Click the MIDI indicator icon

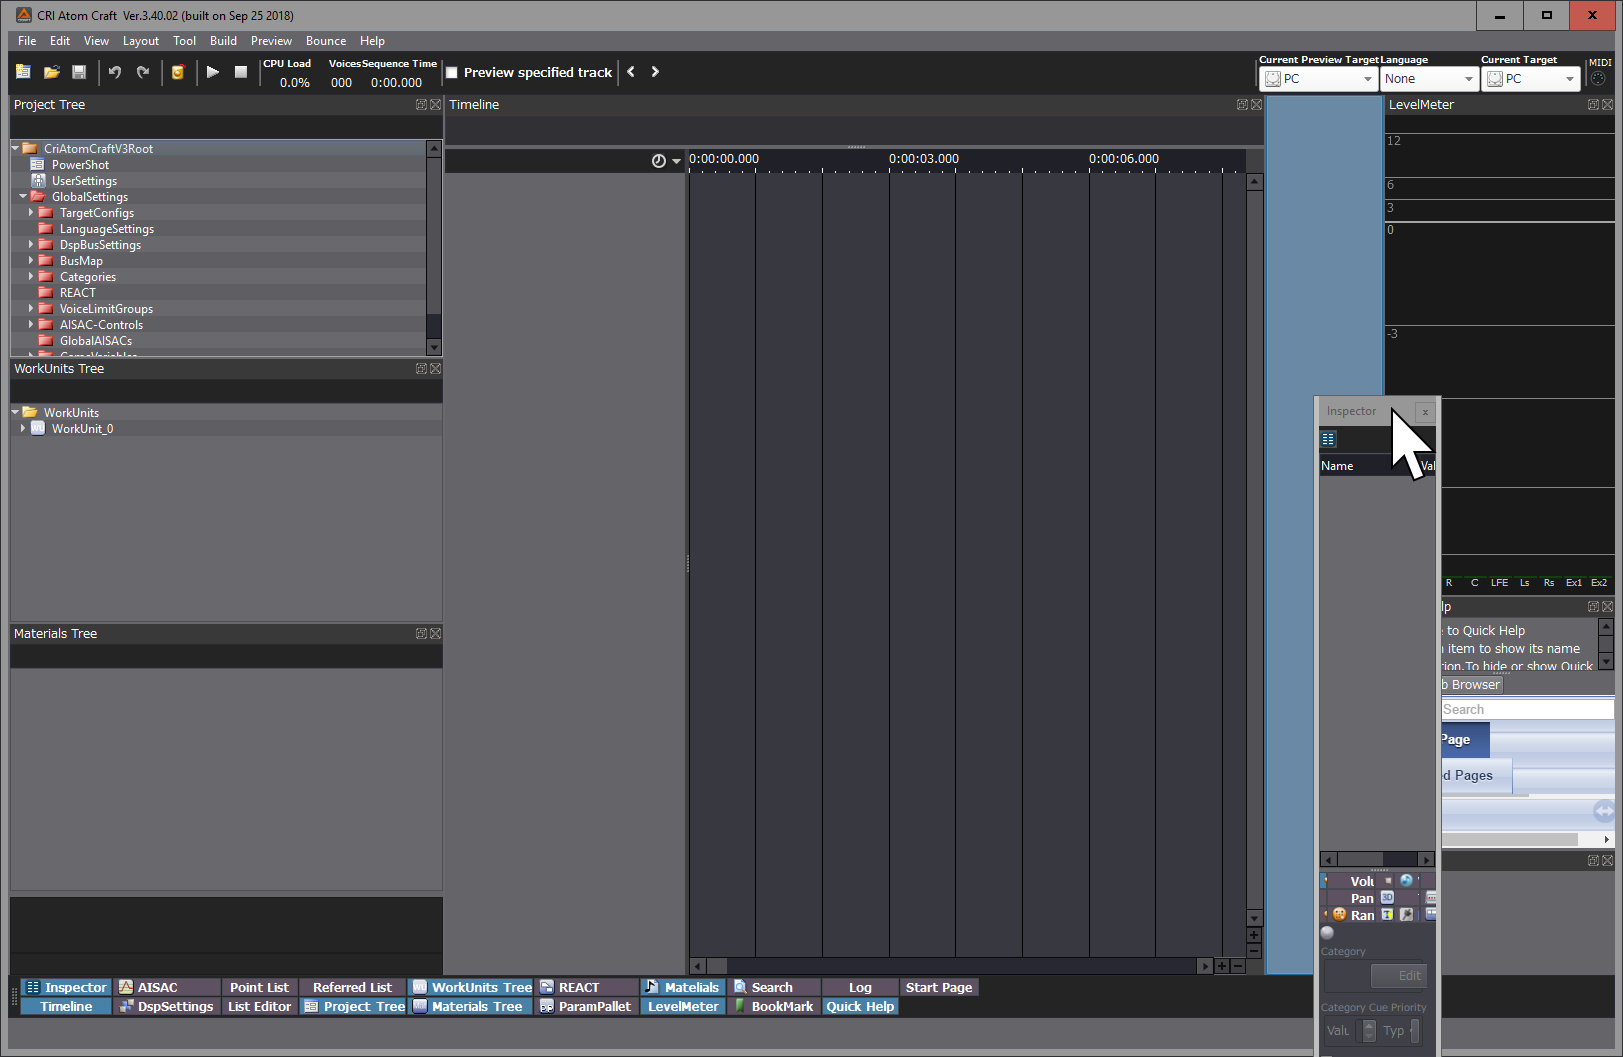tap(1598, 79)
